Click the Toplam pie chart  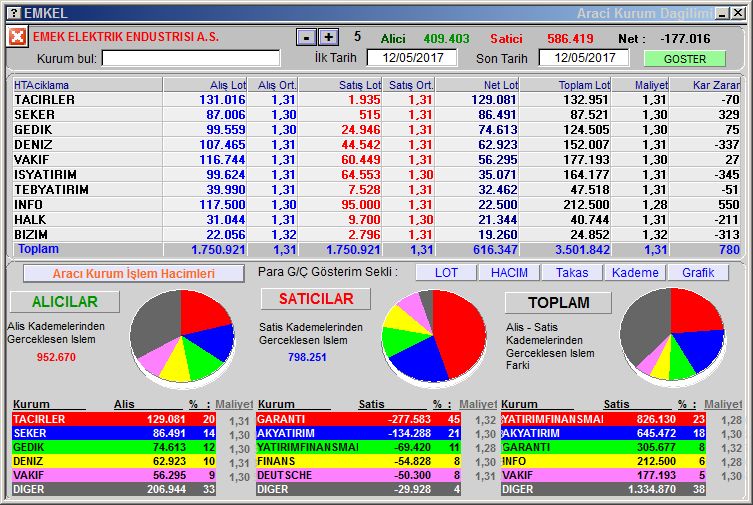(x=672, y=335)
